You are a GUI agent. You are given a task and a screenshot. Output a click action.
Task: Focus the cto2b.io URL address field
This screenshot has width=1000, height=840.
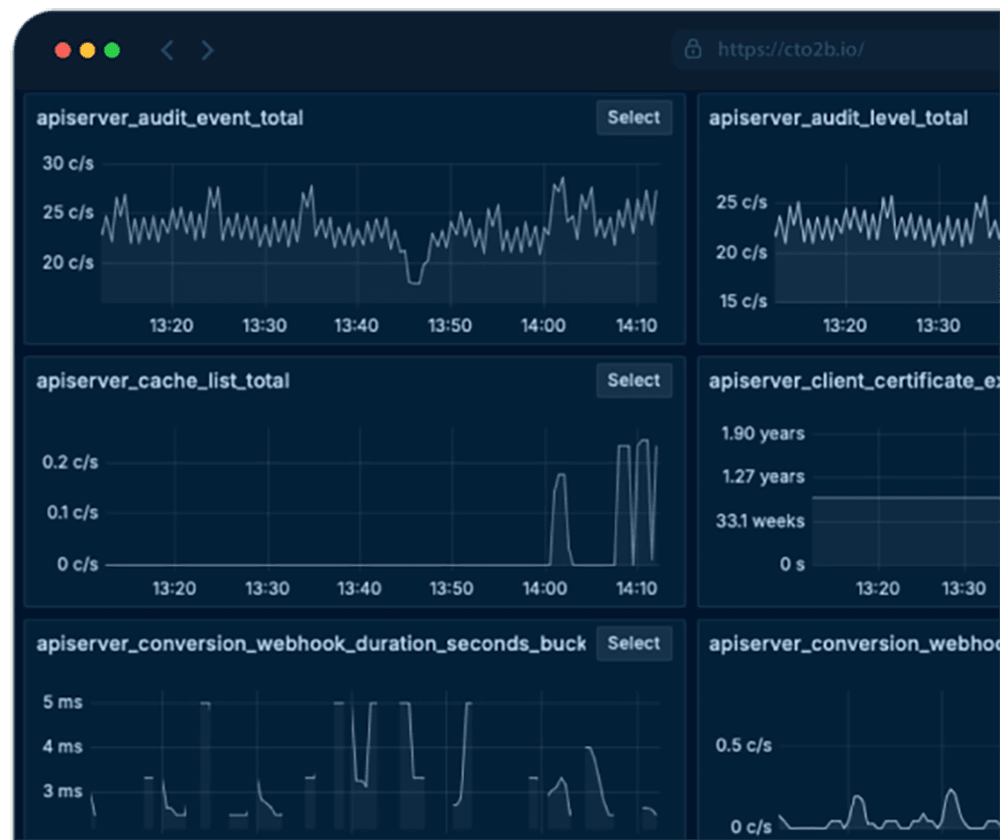click(x=790, y=49)
